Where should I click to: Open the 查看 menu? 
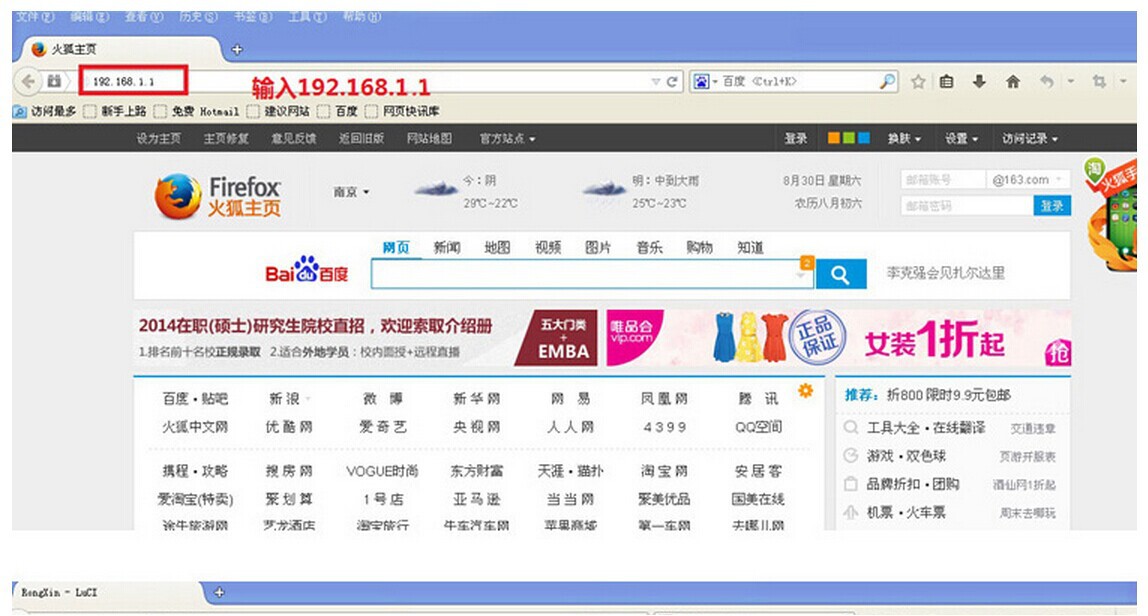(144, 16)
